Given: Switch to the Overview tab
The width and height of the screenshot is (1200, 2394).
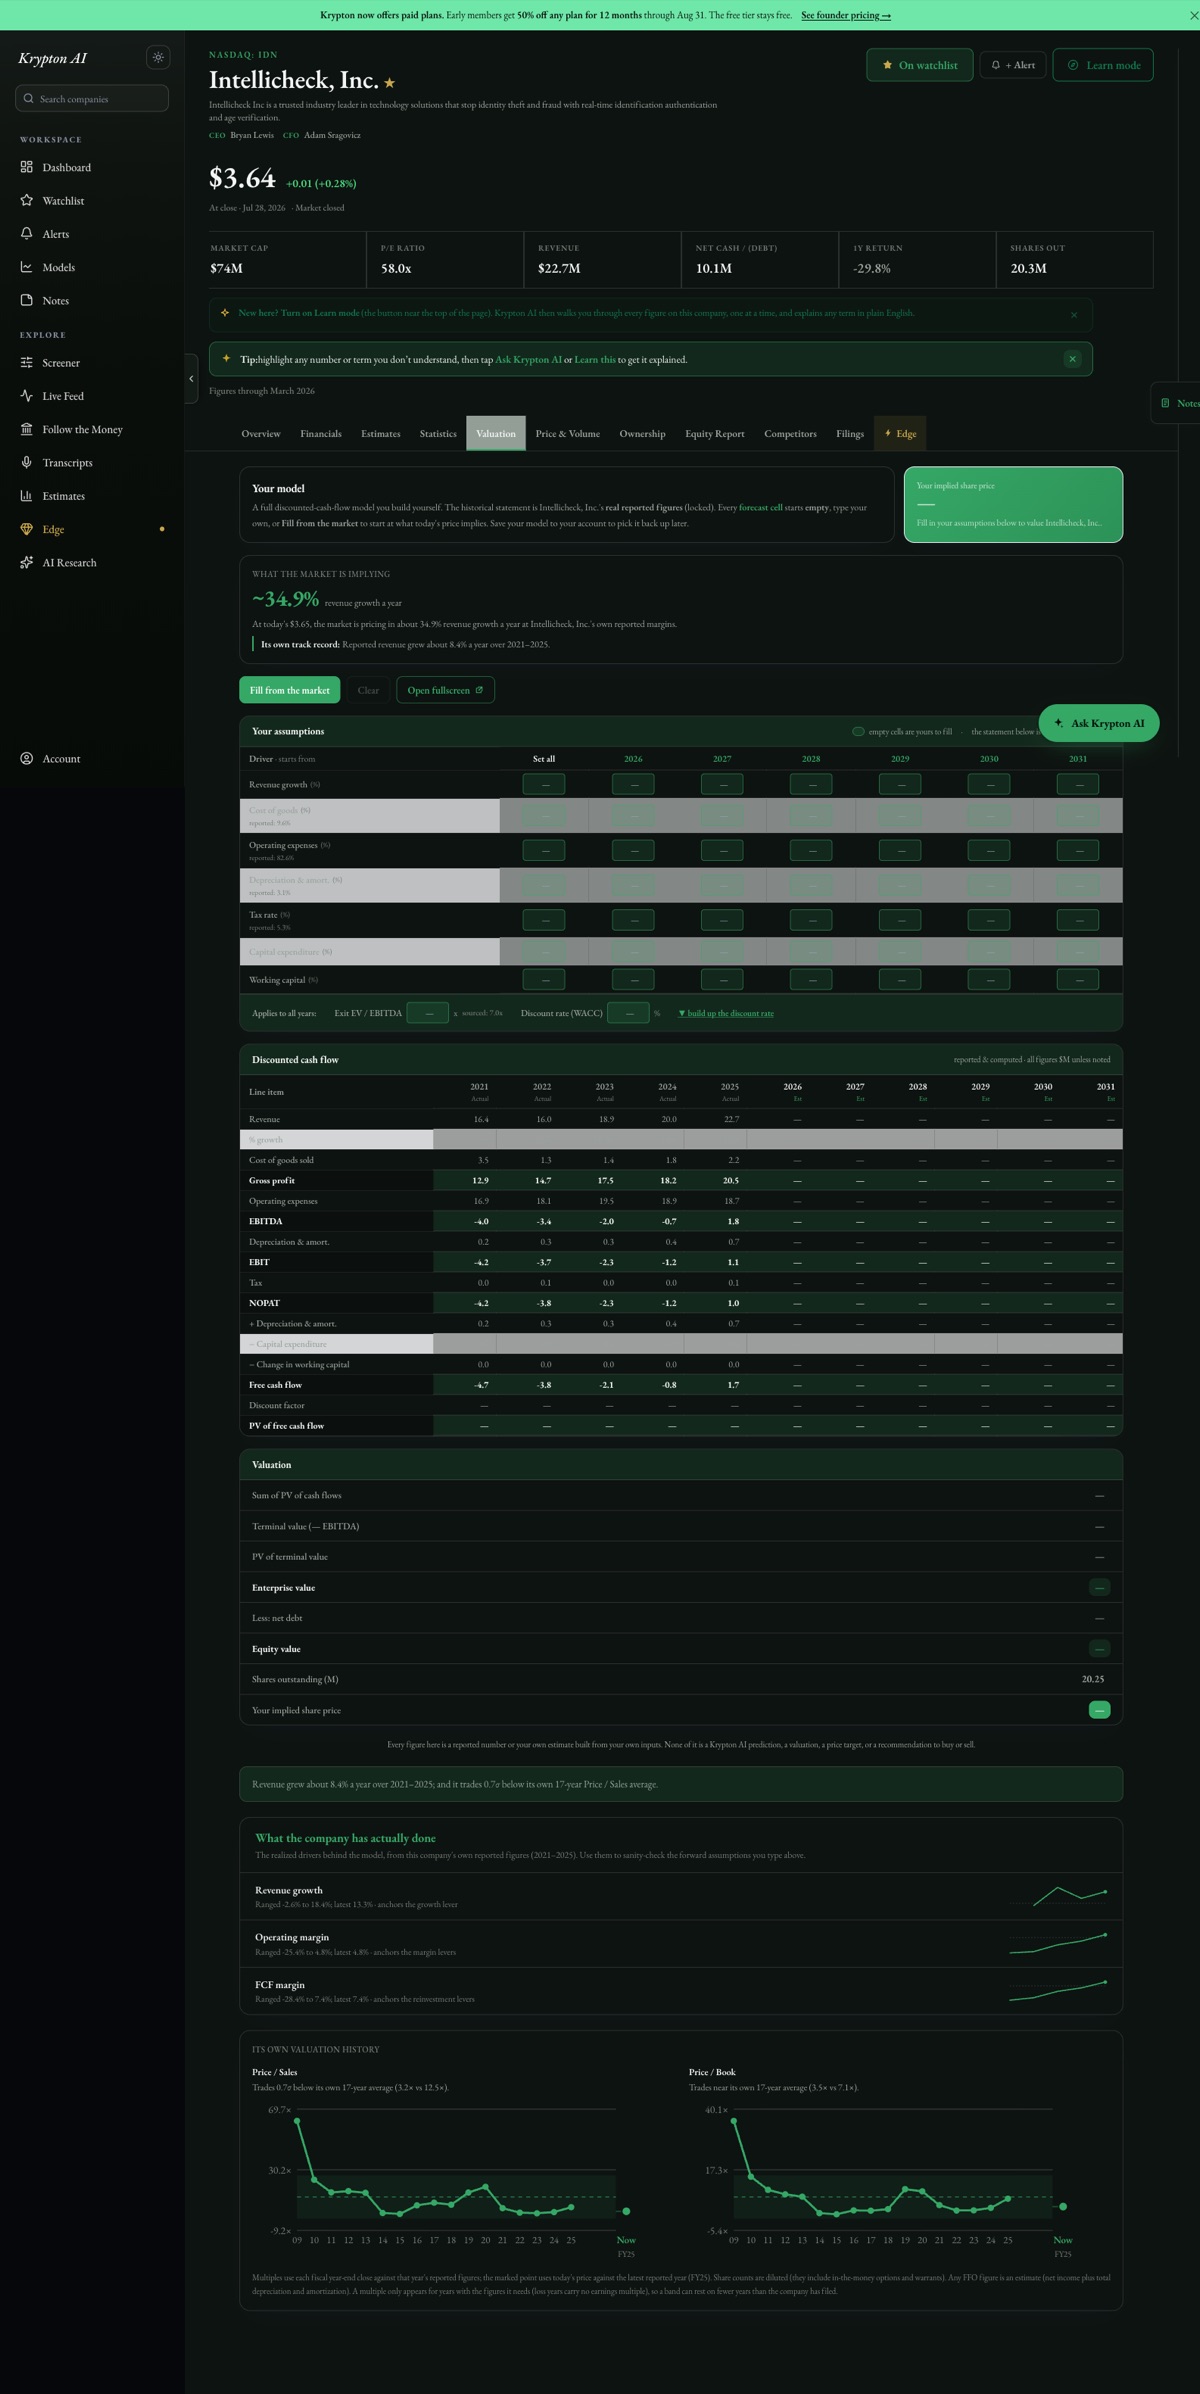Looking at the screenshot, I should [261, 433].
